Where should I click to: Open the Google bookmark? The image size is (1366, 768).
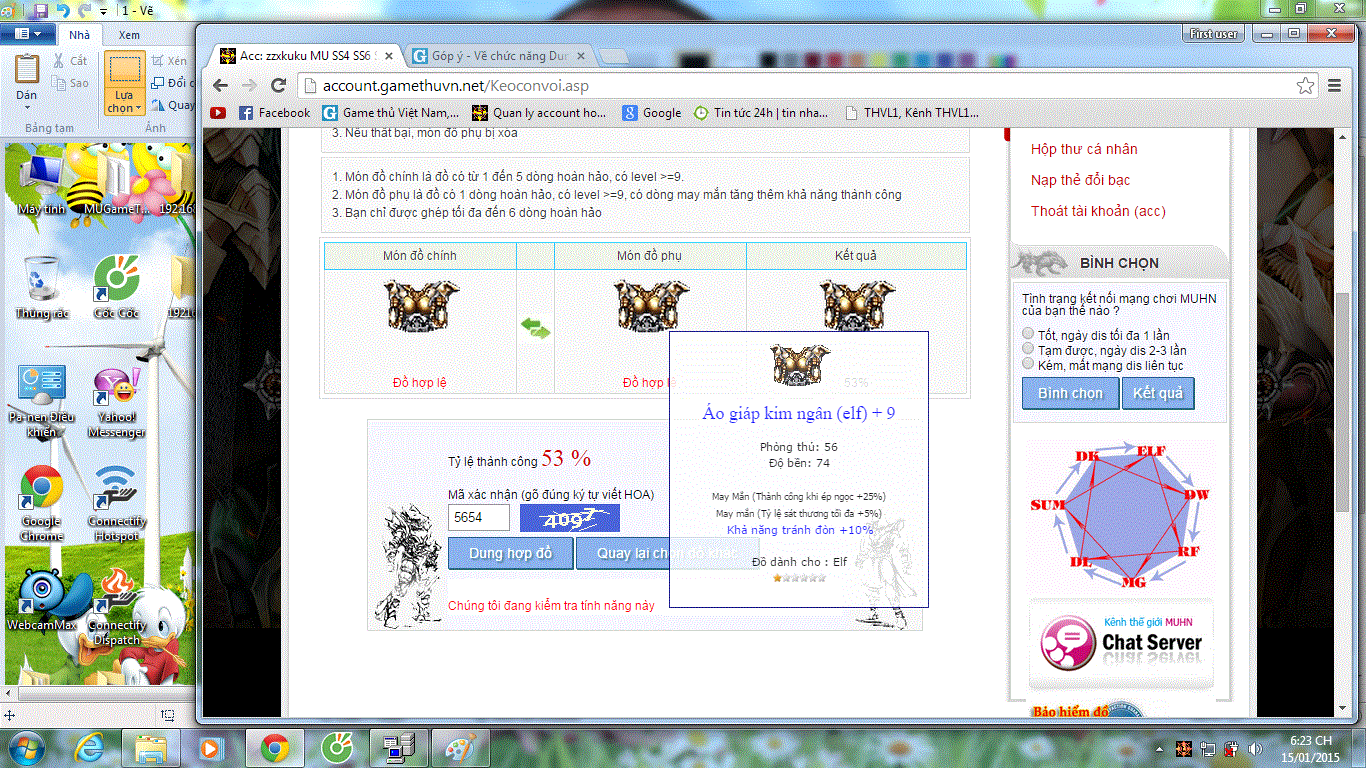click(652, 113)
